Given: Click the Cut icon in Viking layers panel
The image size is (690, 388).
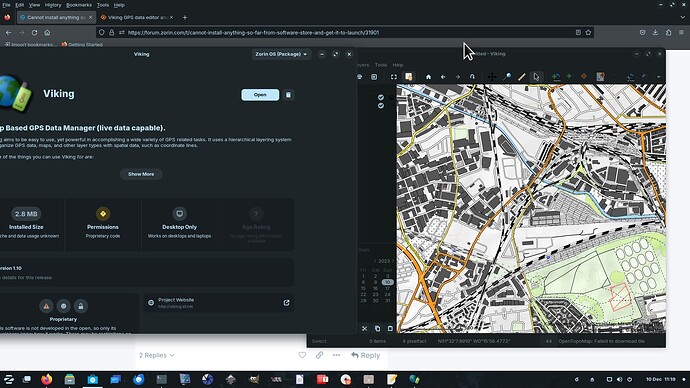Looking at the screenshot, I should (364, 328).
